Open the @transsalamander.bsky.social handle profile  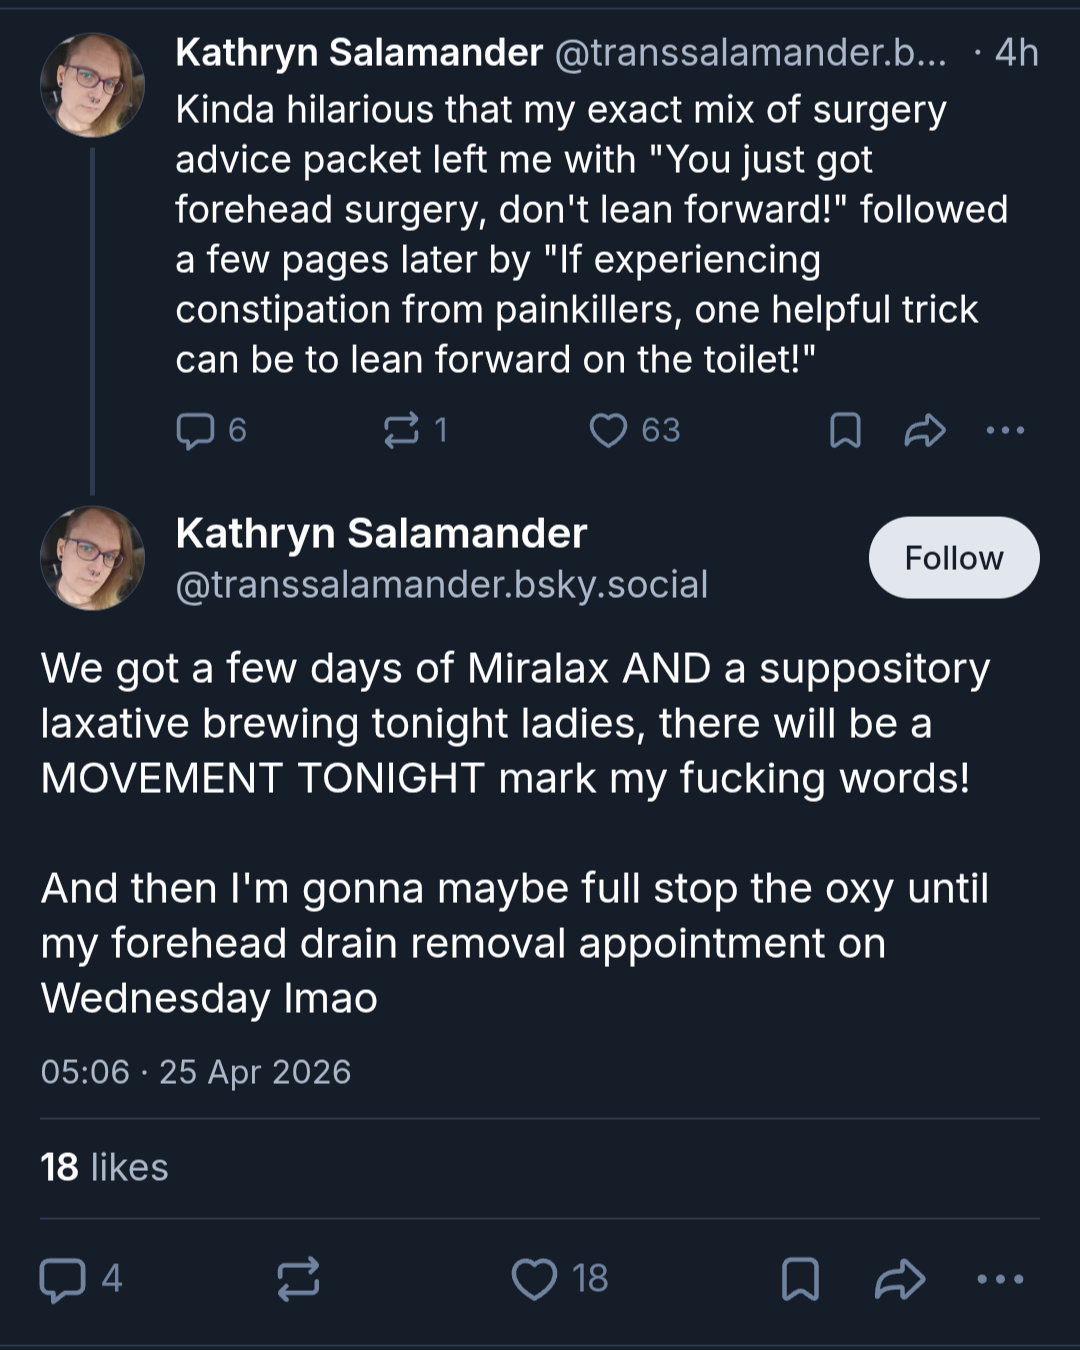tap(442, 584)
